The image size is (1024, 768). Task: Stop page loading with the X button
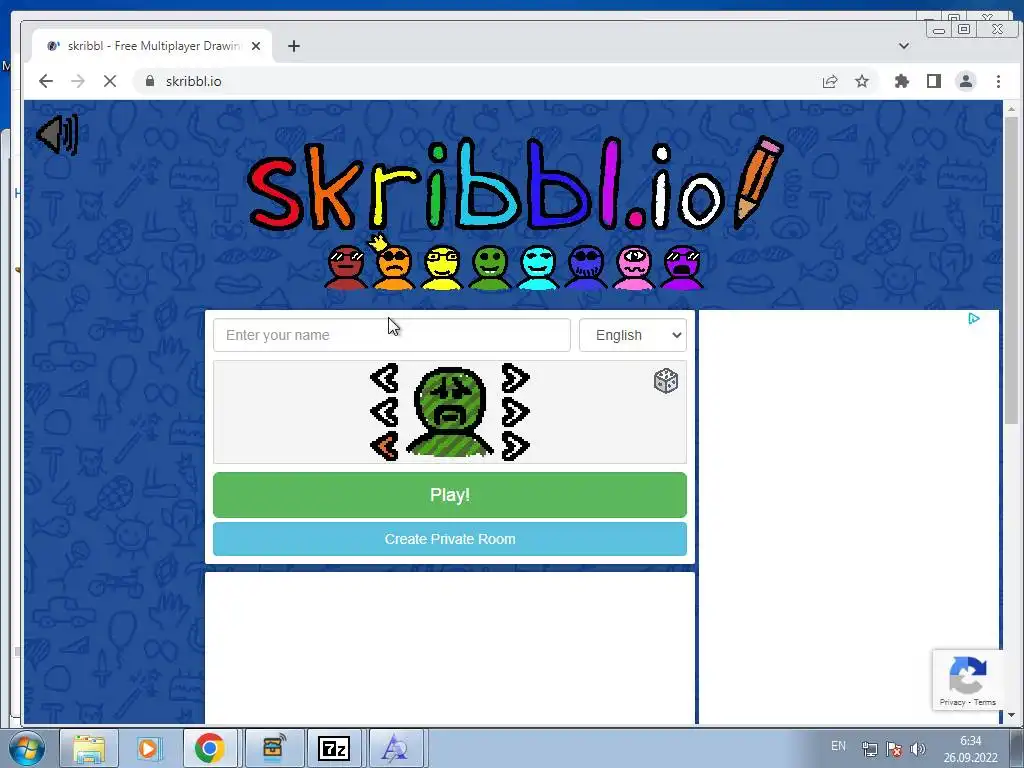click(110, 81)
